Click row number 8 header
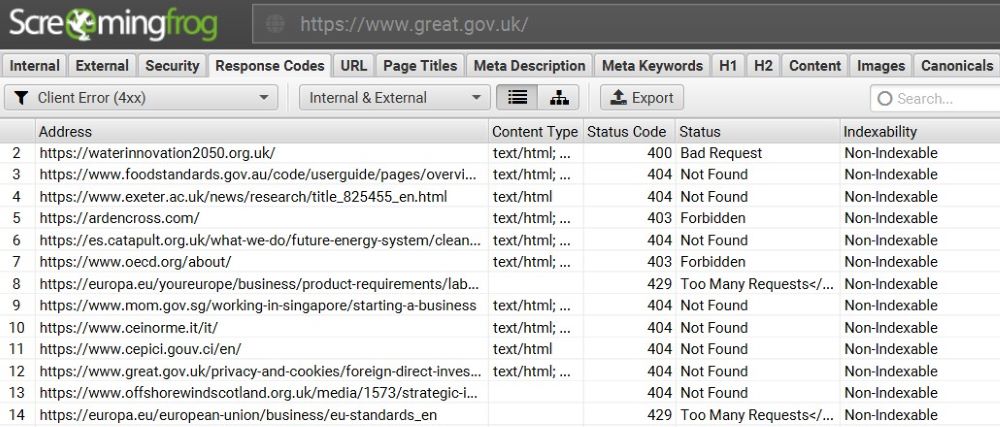This screenshot has width=1000, height=427. click(17, 284)
